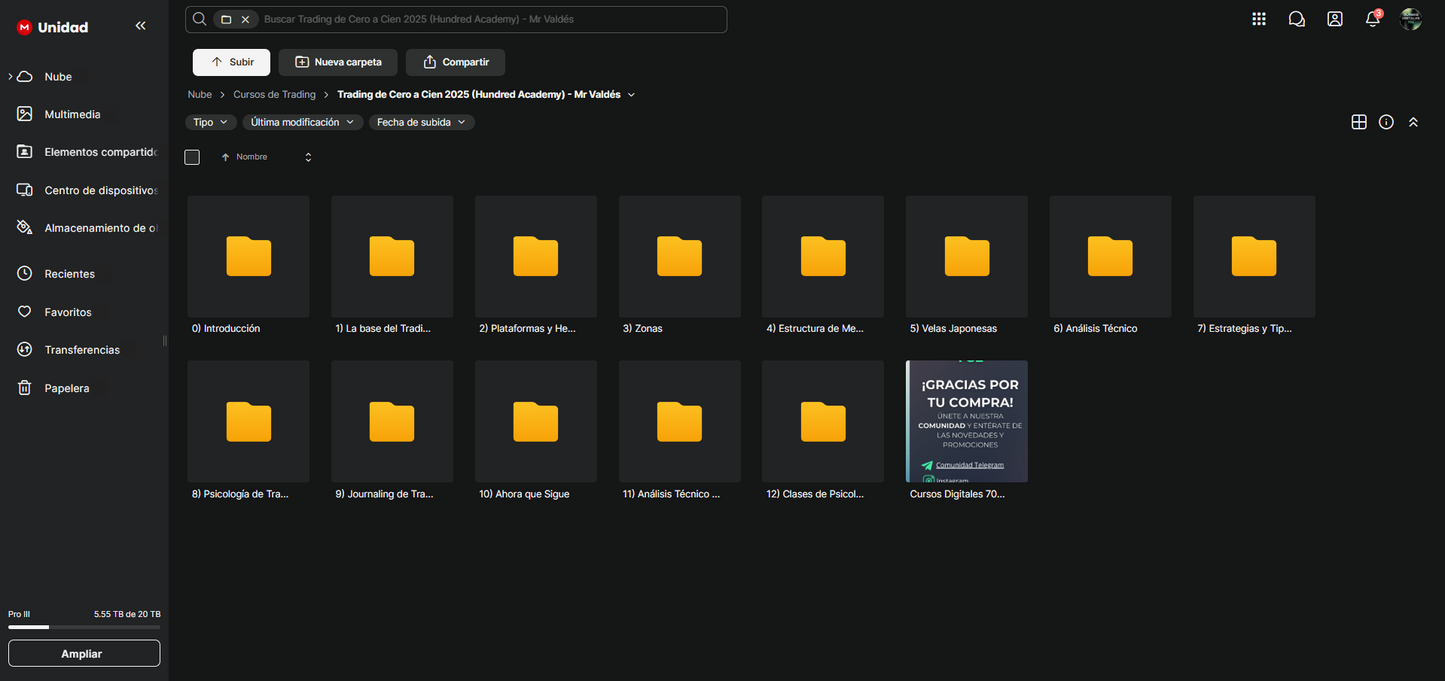Go to Recientes in the sidebar
This screenshot has height=681, width=1445.
pyautogui.click(x=69, y=274)
